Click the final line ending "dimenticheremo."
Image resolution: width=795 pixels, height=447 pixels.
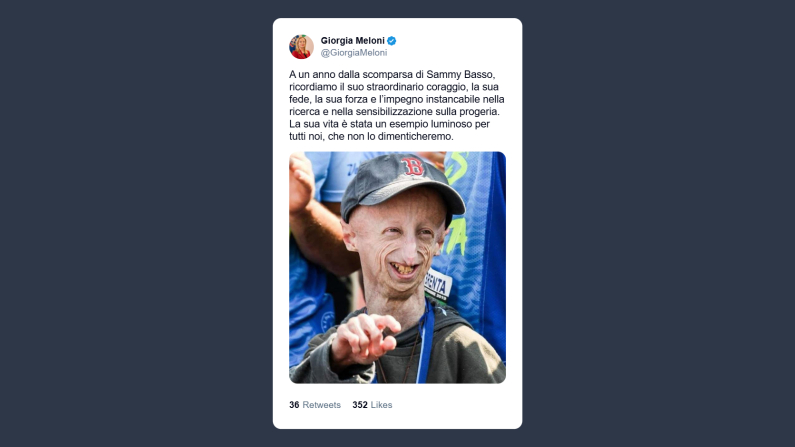[x=371, y=136]
